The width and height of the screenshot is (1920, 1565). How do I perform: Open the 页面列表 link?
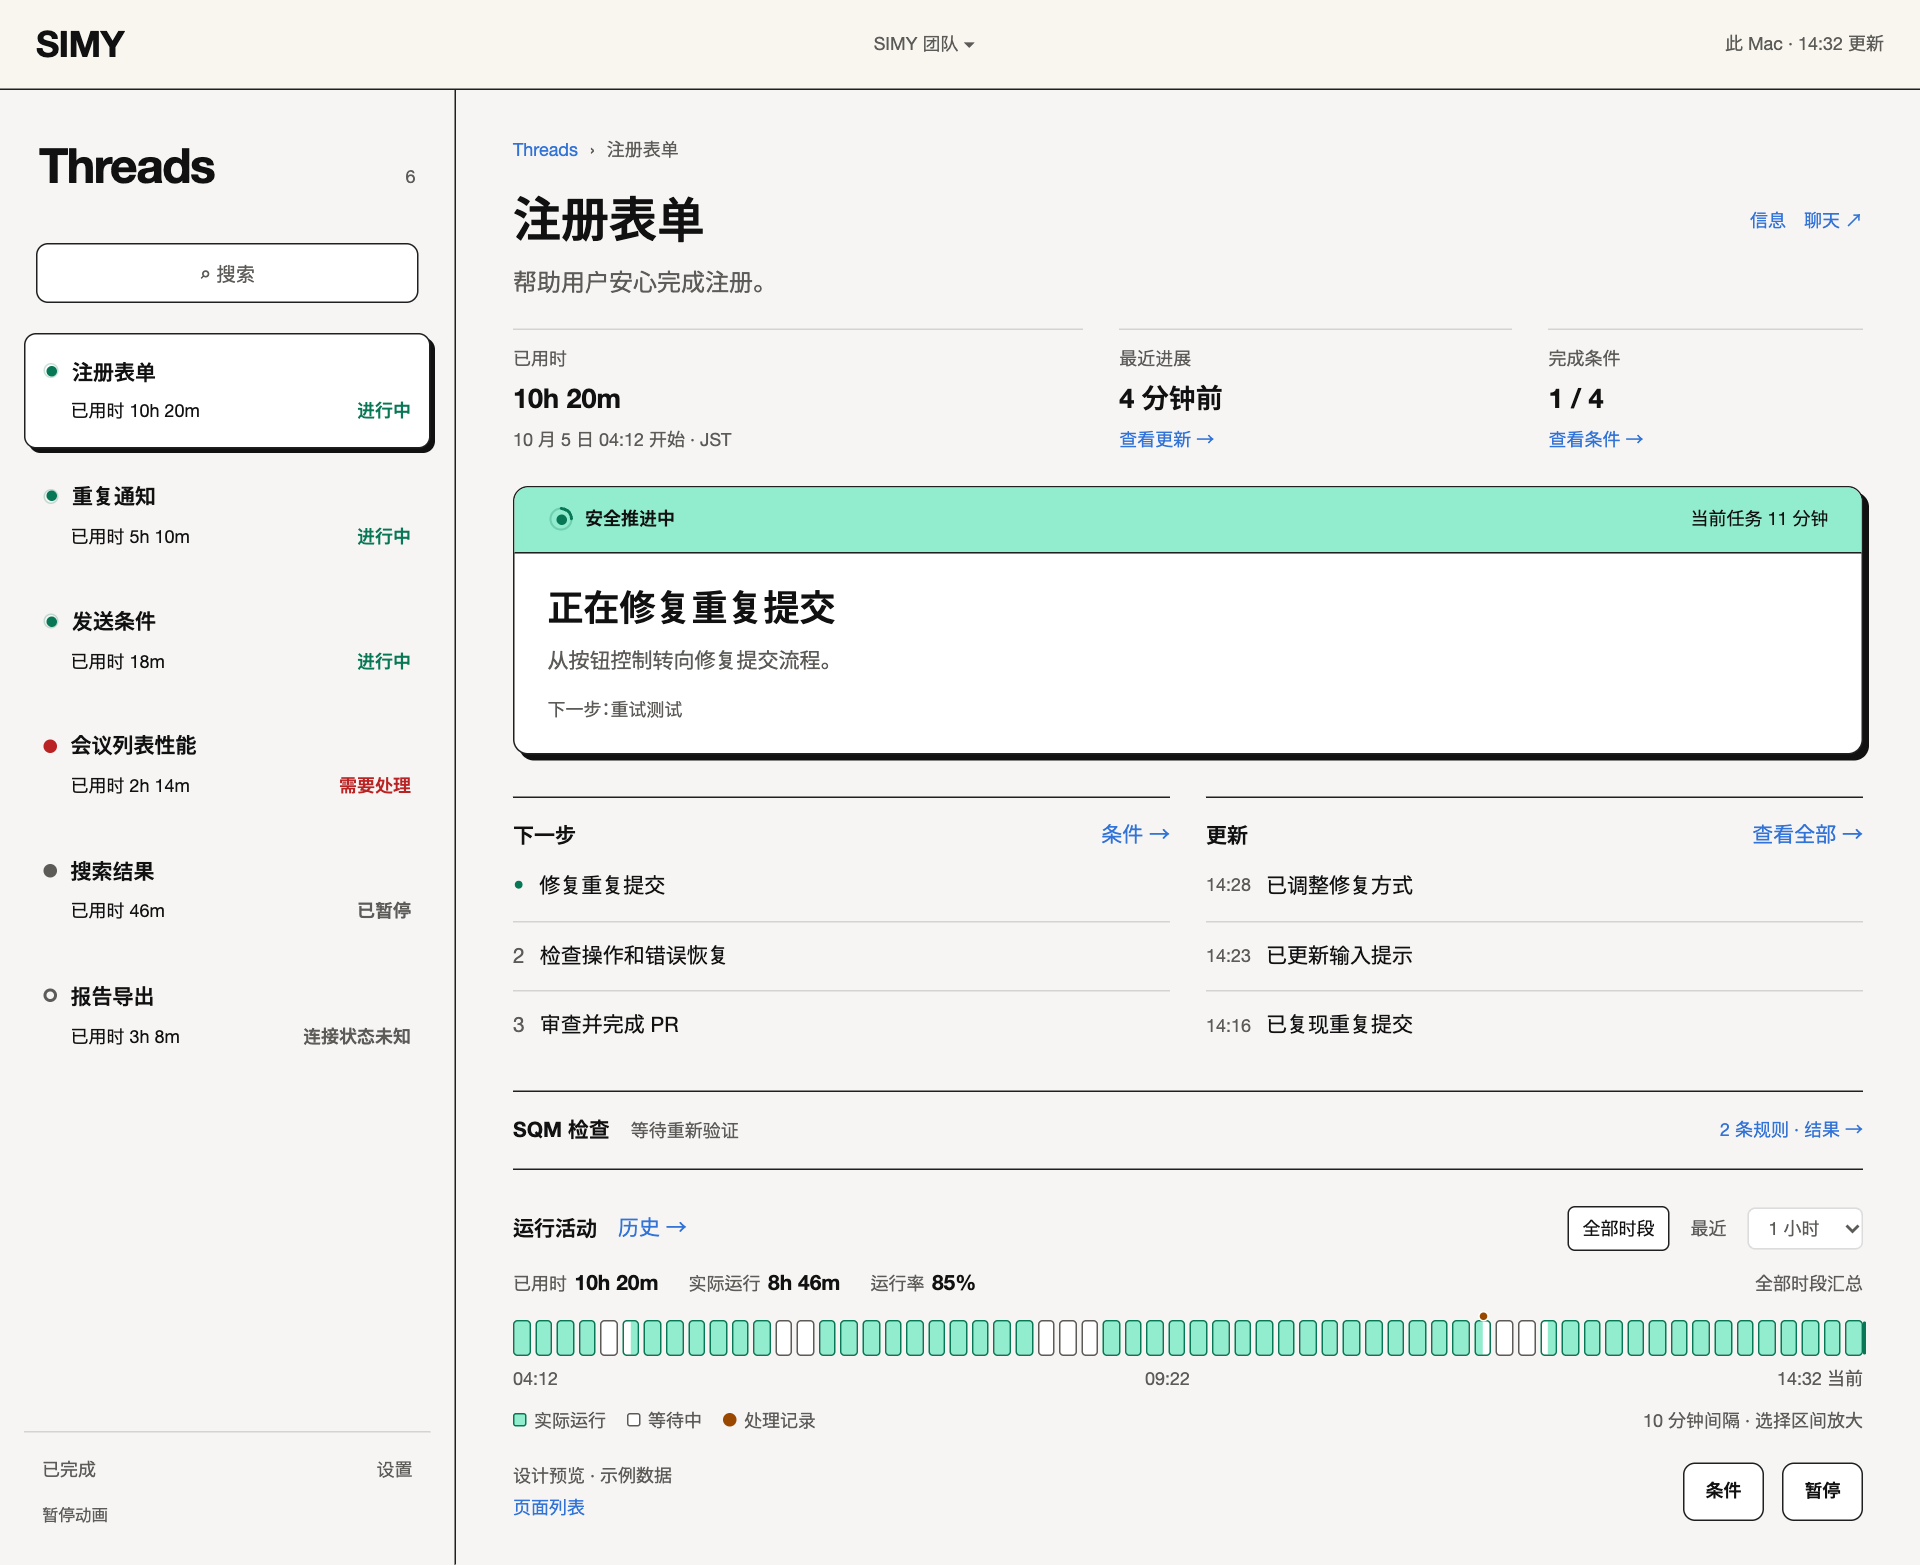(x=549, y=1507)
